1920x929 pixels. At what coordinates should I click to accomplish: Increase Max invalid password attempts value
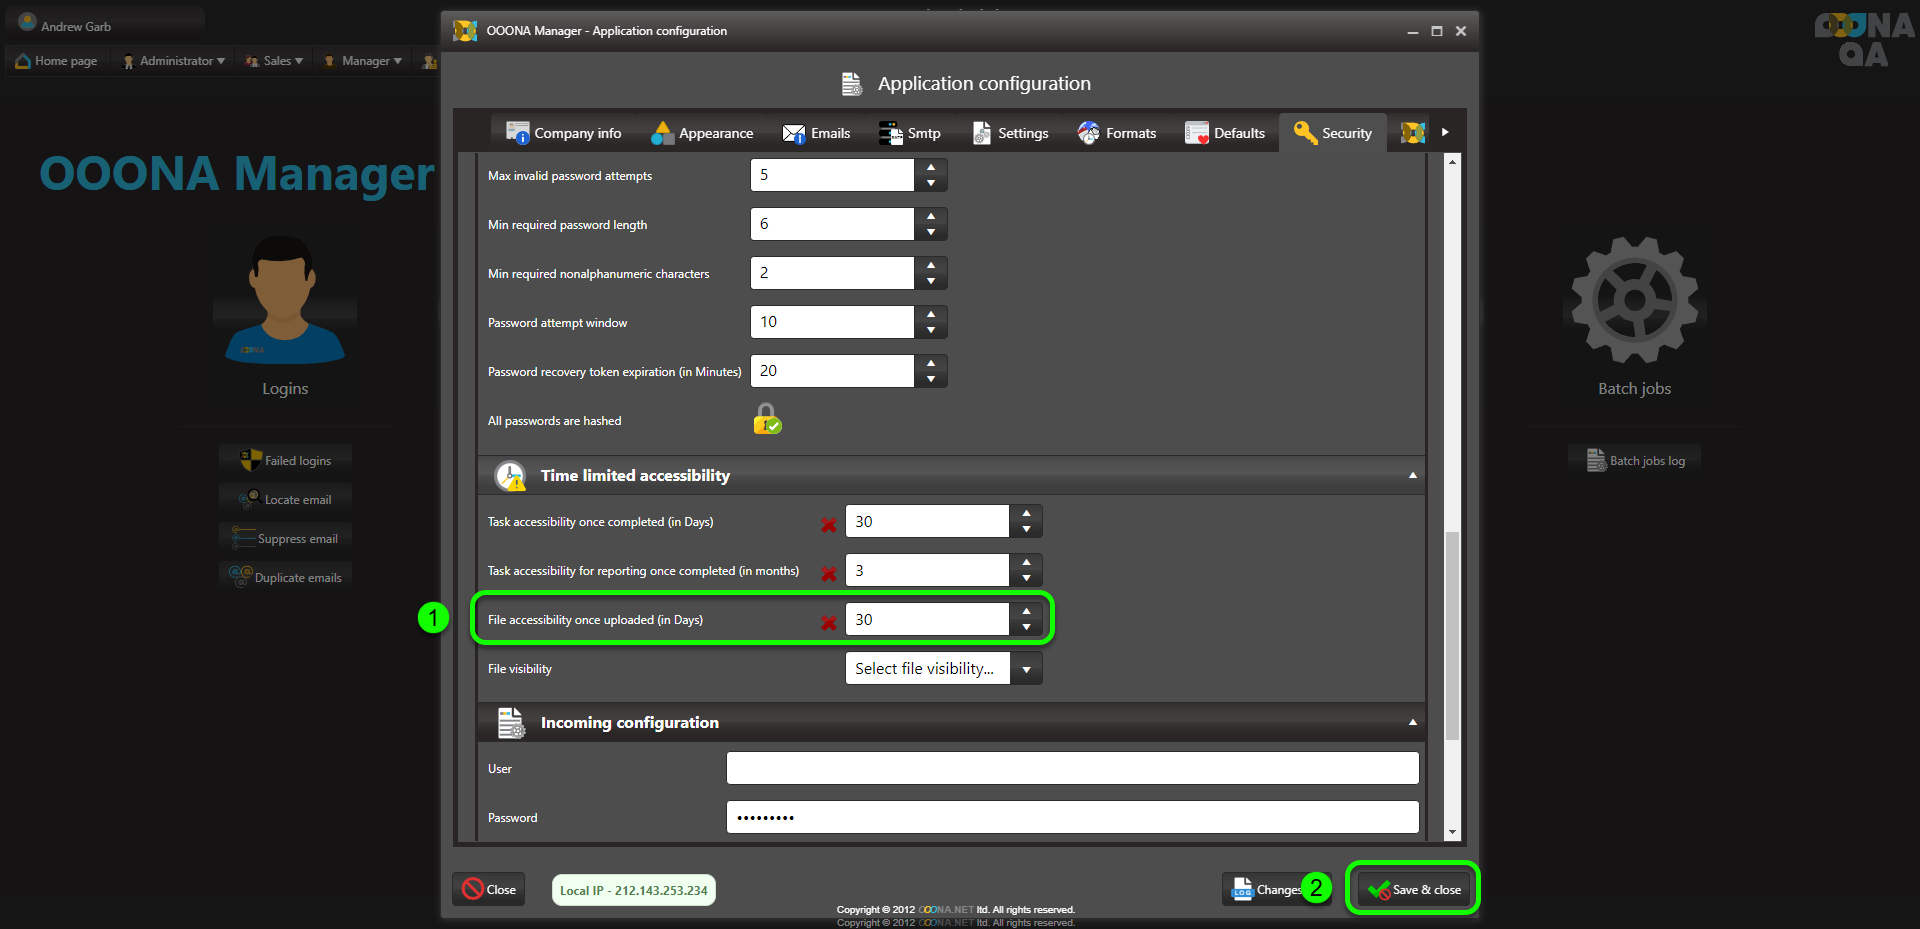click(931, 167)
